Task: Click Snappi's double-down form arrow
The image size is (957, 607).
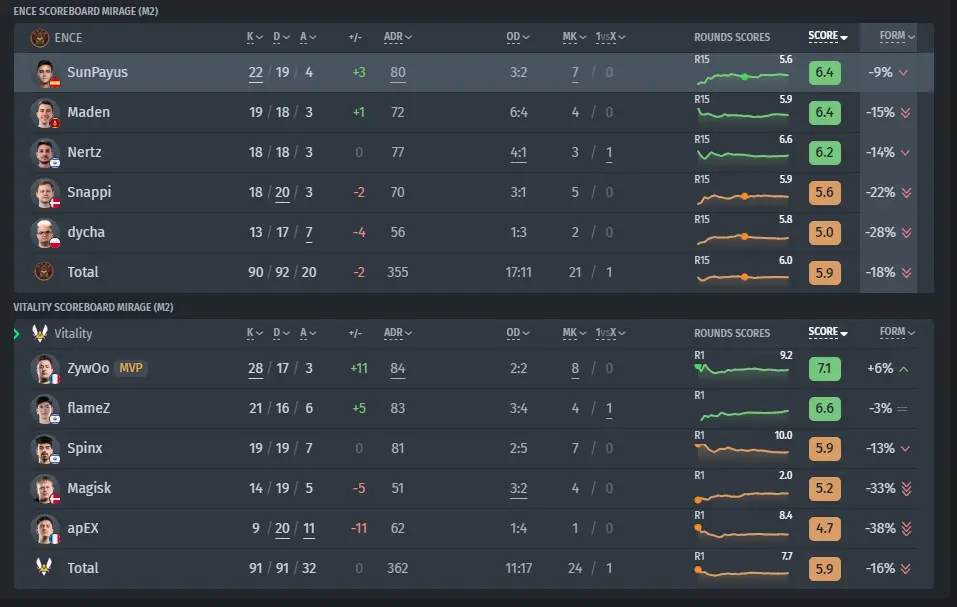Action: pyautogui.click(x=906, y=193)
